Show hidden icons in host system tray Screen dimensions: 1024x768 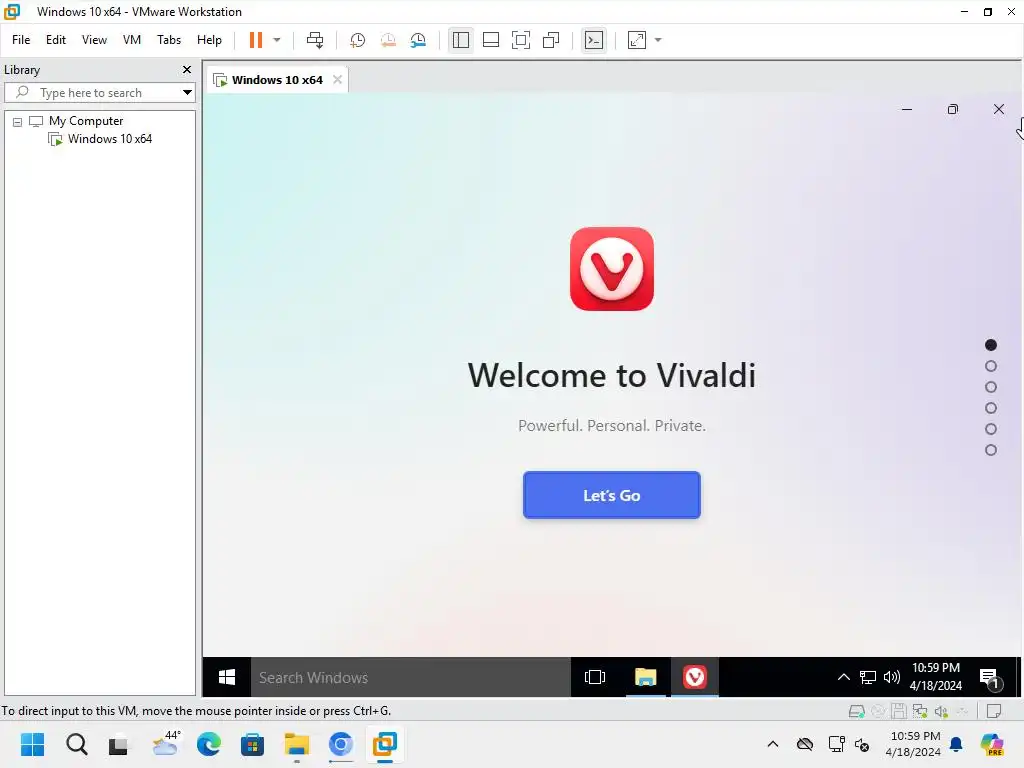pyautogui.click(x=773, y=744)
